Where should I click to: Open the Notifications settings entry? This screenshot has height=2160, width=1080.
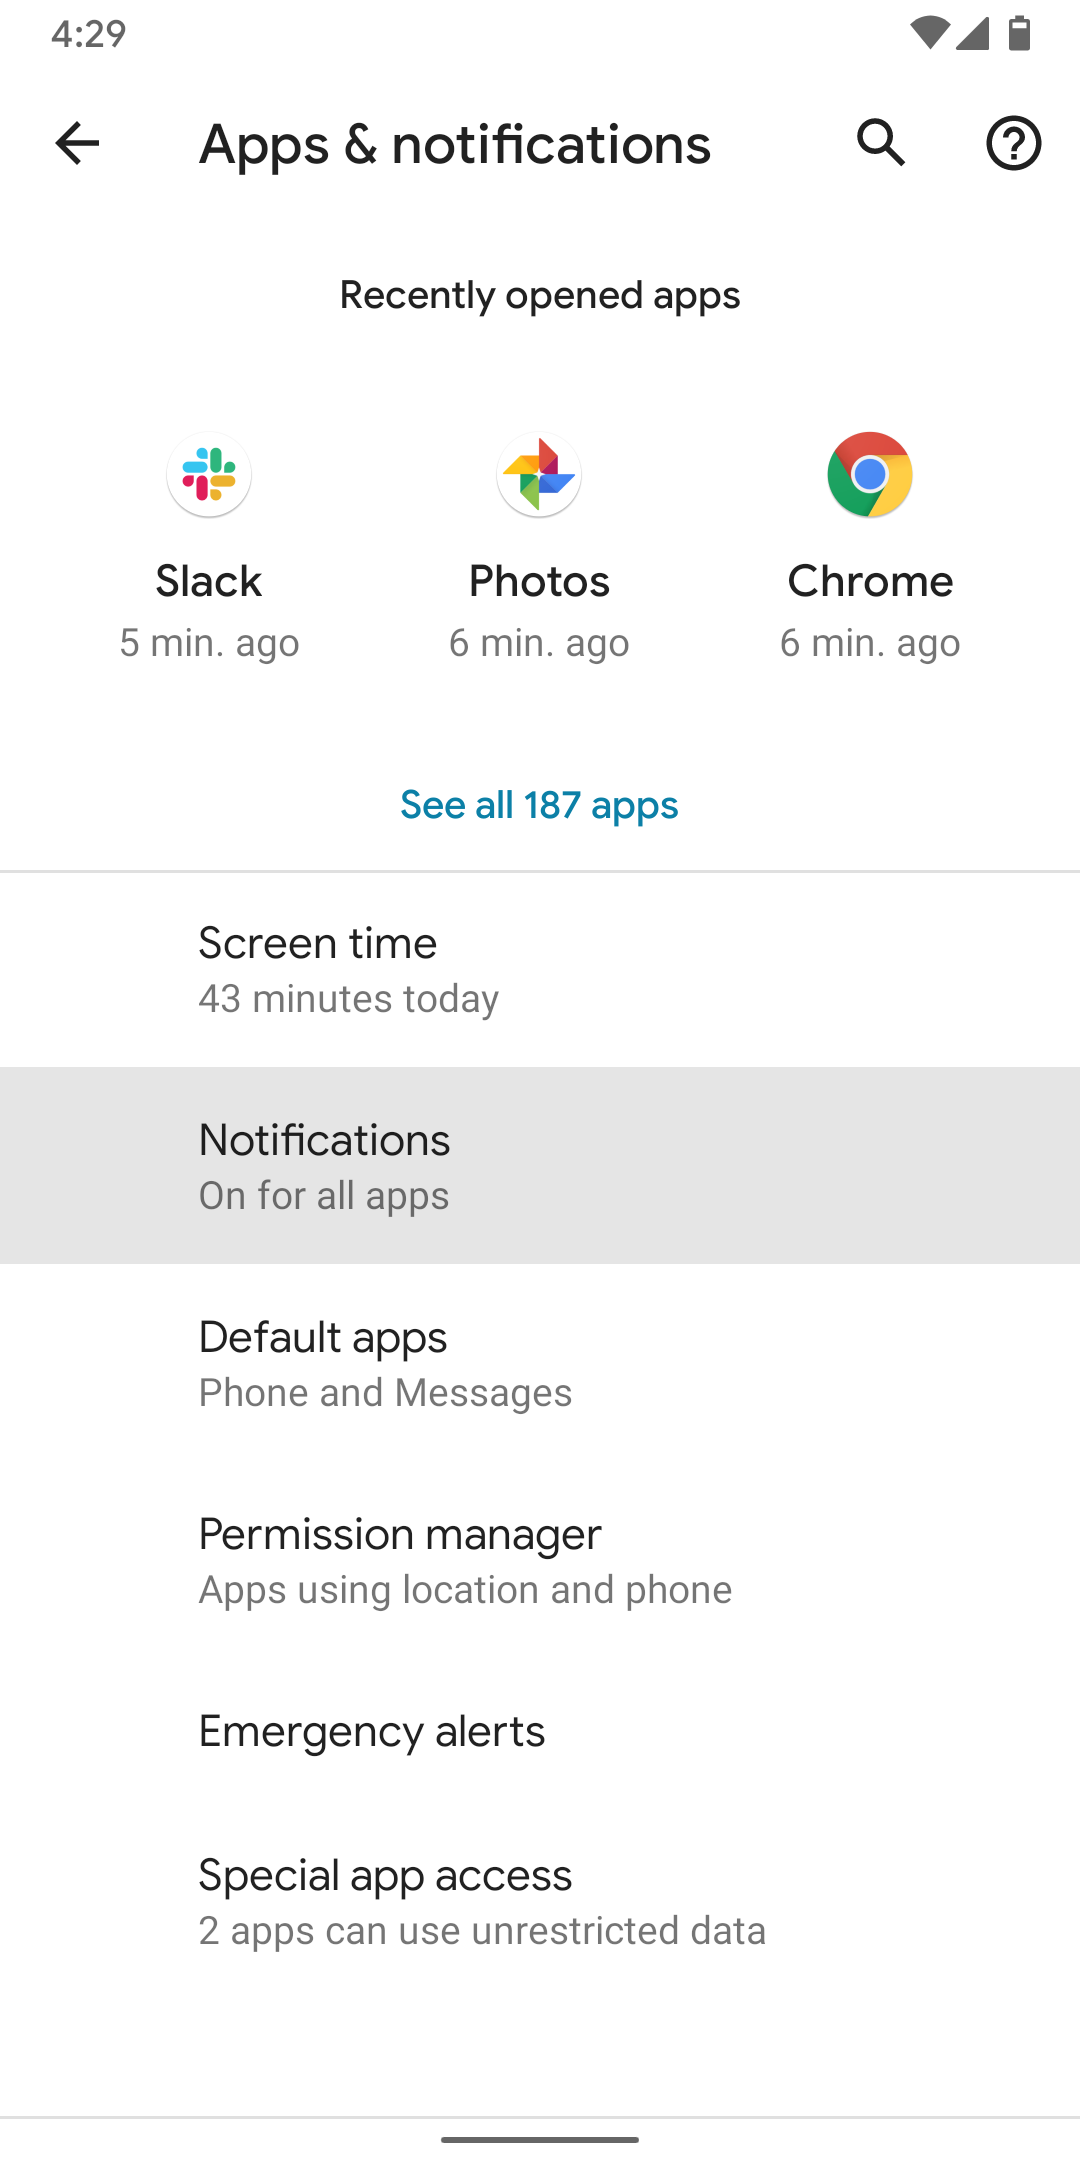point(540,1166)
